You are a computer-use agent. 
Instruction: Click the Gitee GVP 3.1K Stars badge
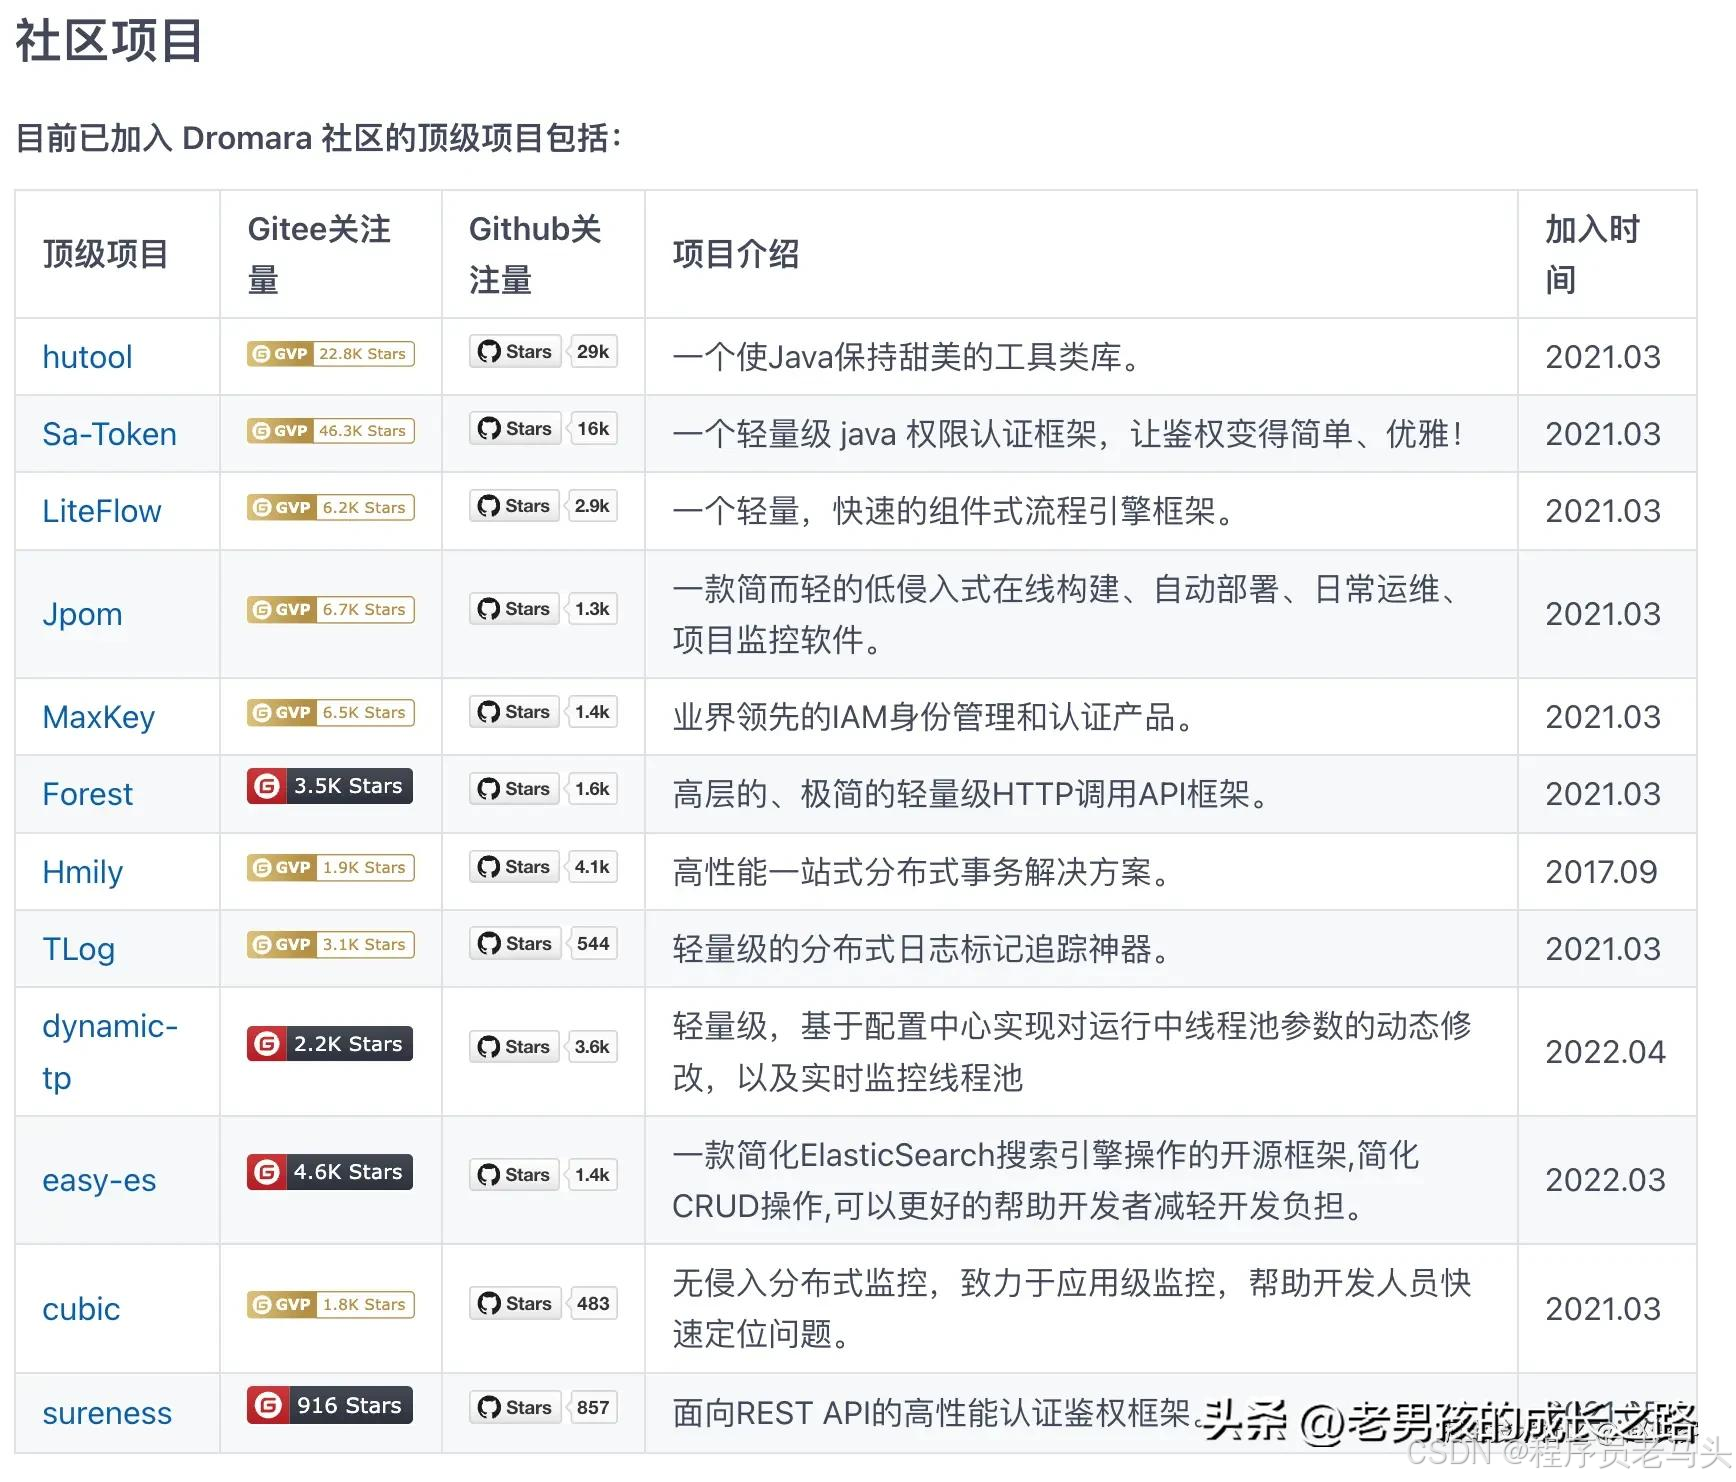(330, 944)
